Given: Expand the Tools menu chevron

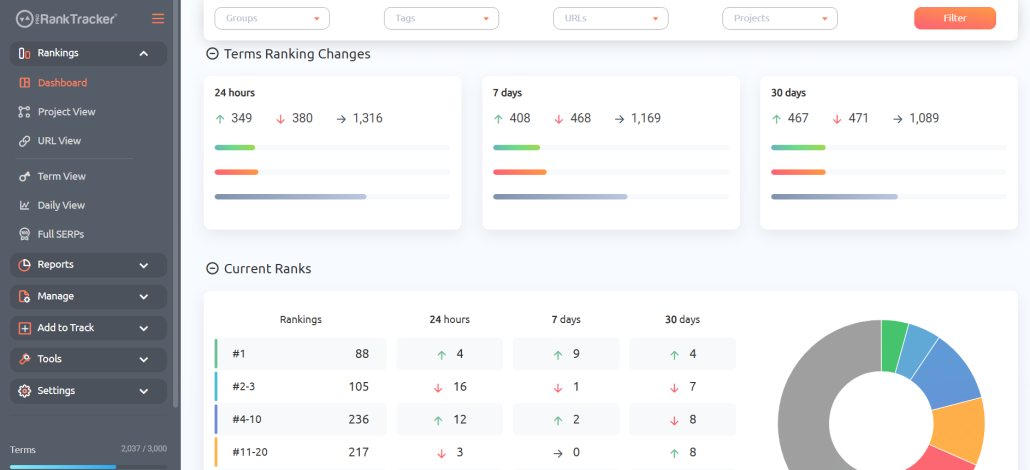Looking at the screenshot, I should (144, 359).
